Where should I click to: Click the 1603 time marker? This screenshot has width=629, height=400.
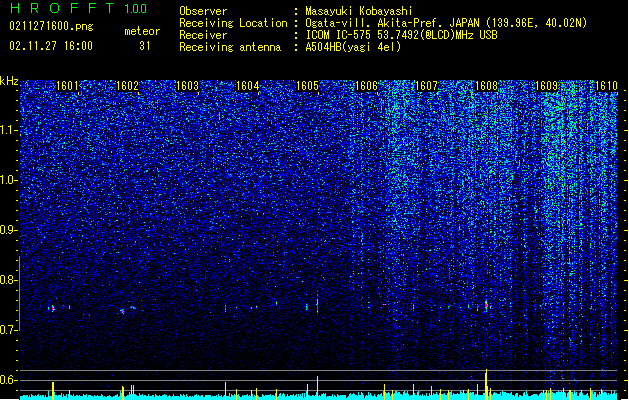pos(187,86)
